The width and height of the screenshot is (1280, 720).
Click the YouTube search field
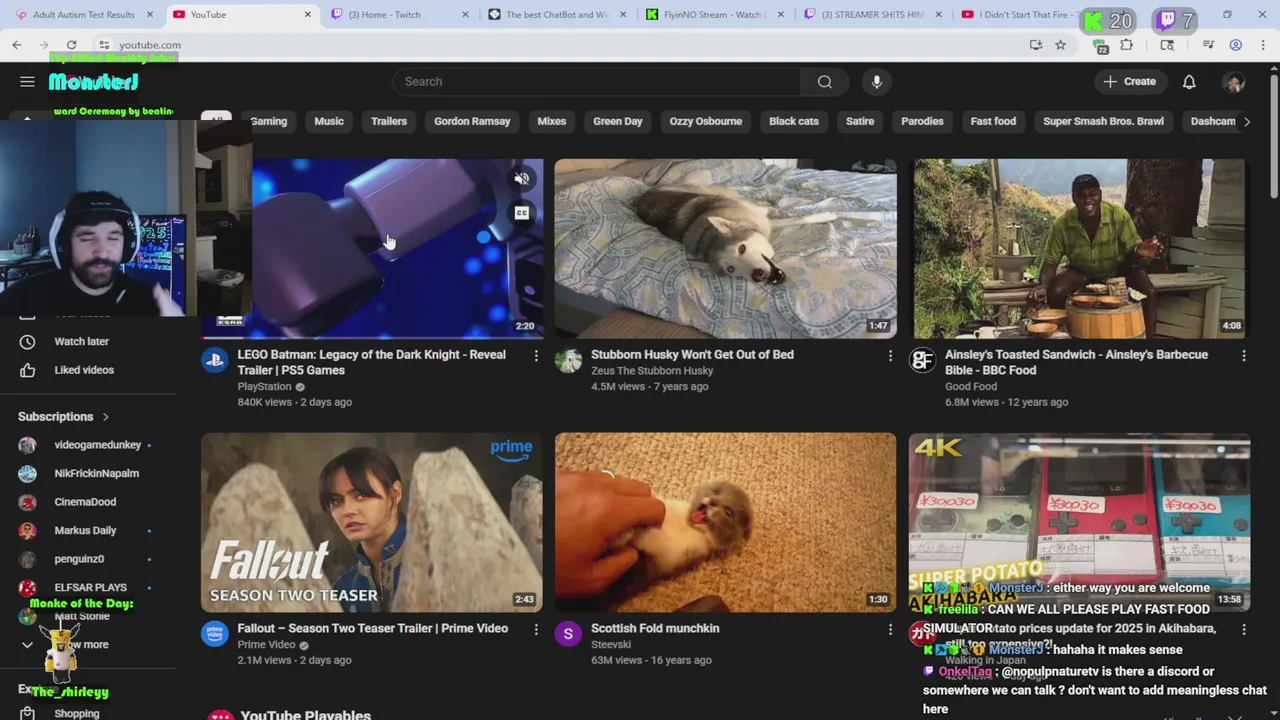596,82
